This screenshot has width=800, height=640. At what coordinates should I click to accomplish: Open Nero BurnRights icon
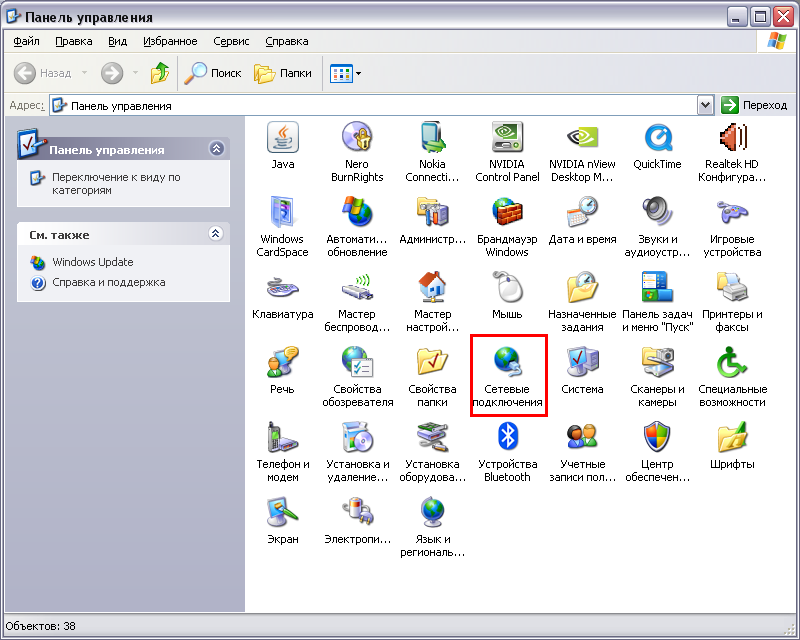click(357, 137)
